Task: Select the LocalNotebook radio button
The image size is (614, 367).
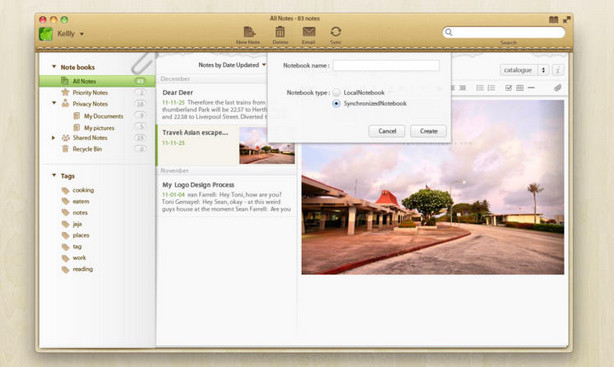Action: click(336, 92)
